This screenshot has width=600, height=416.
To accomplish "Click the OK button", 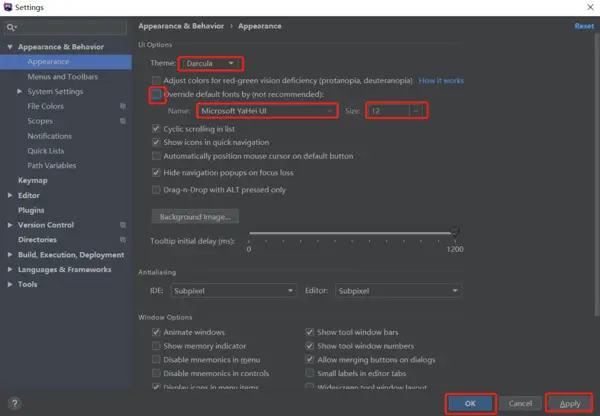I will tap(471, 403).
